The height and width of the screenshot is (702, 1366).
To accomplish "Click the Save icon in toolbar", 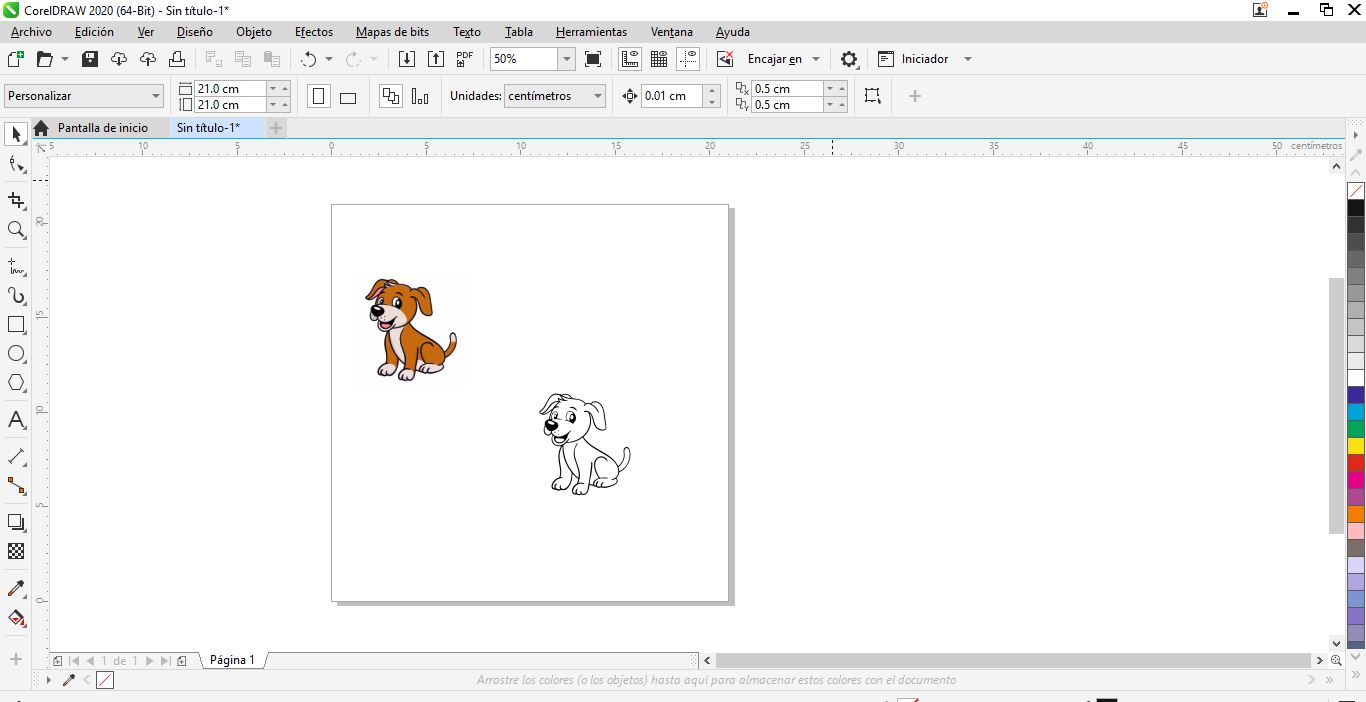I will [x=90, y=59].
